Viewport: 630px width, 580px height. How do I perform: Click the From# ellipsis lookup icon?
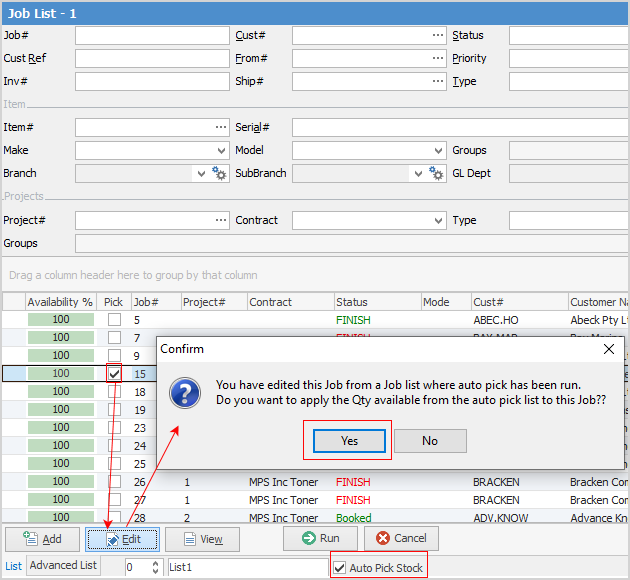pyautogui.click(x=437, y=59)
